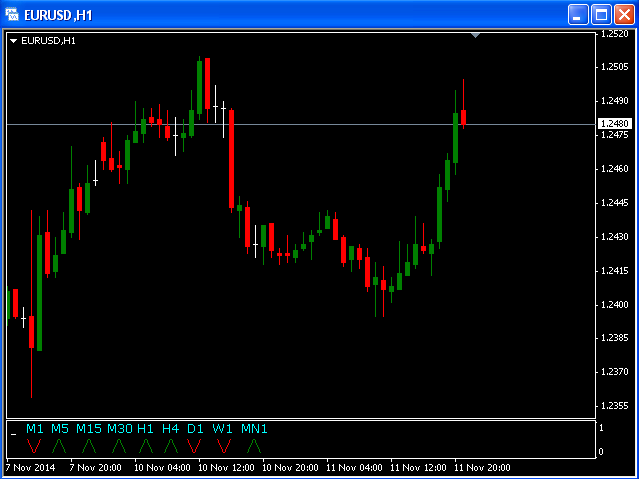Click the 11 Nov 12:00 time label

coord(419,467)
